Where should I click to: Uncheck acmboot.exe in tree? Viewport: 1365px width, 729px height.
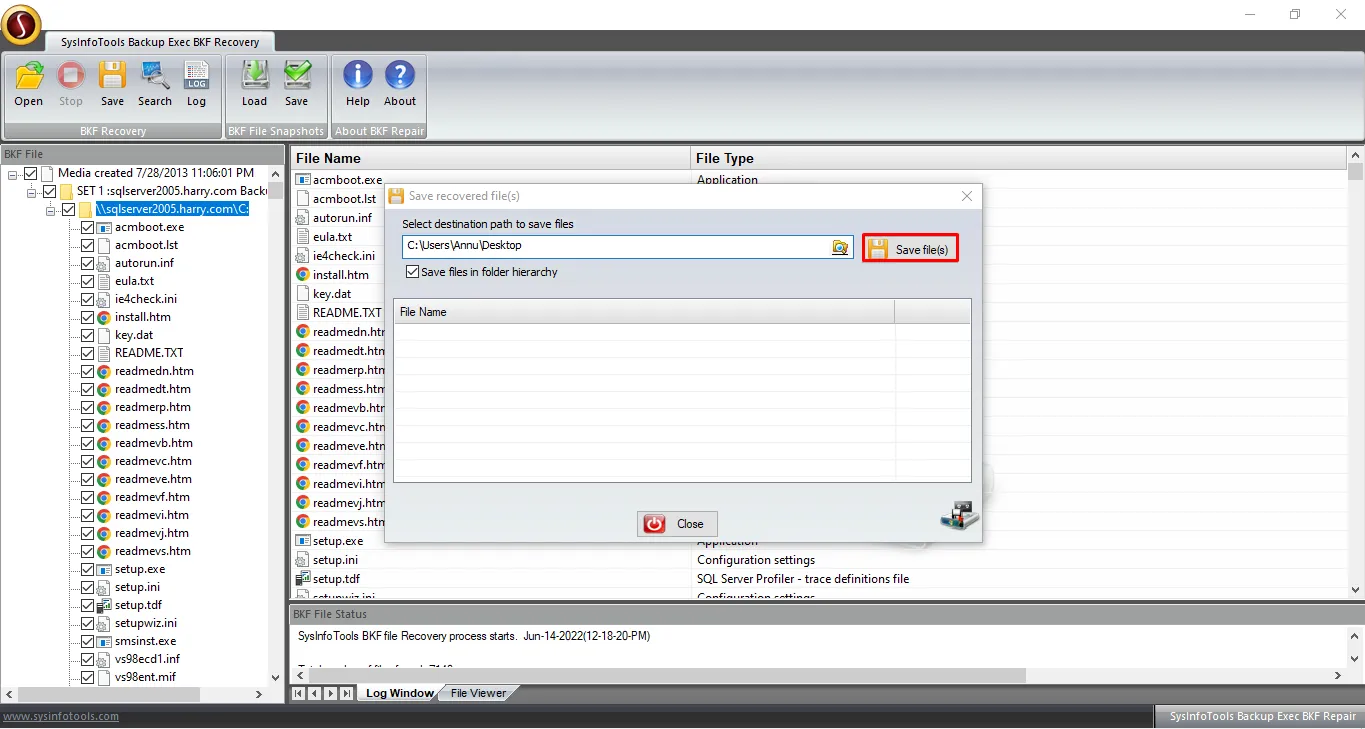click(x=87, y=227)
